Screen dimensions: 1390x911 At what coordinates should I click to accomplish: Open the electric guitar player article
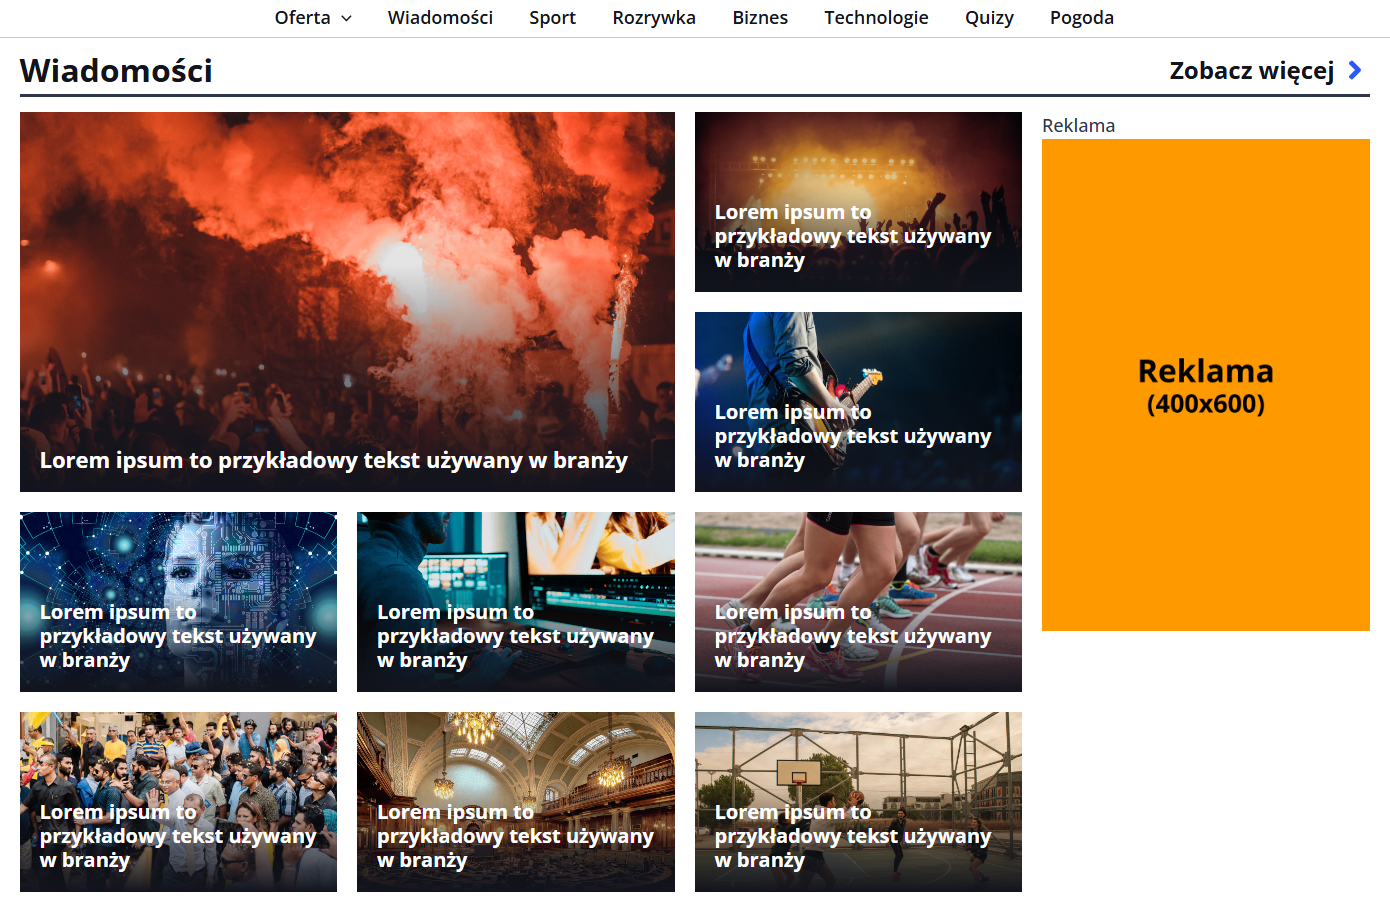858,402
